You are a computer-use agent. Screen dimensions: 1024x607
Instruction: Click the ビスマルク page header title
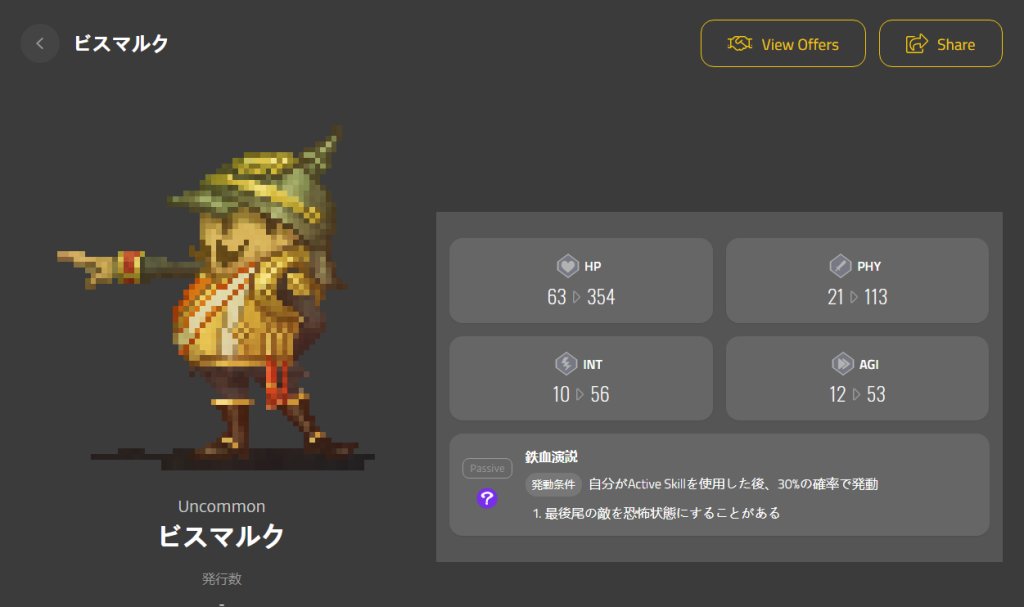[x=121, y=44]
